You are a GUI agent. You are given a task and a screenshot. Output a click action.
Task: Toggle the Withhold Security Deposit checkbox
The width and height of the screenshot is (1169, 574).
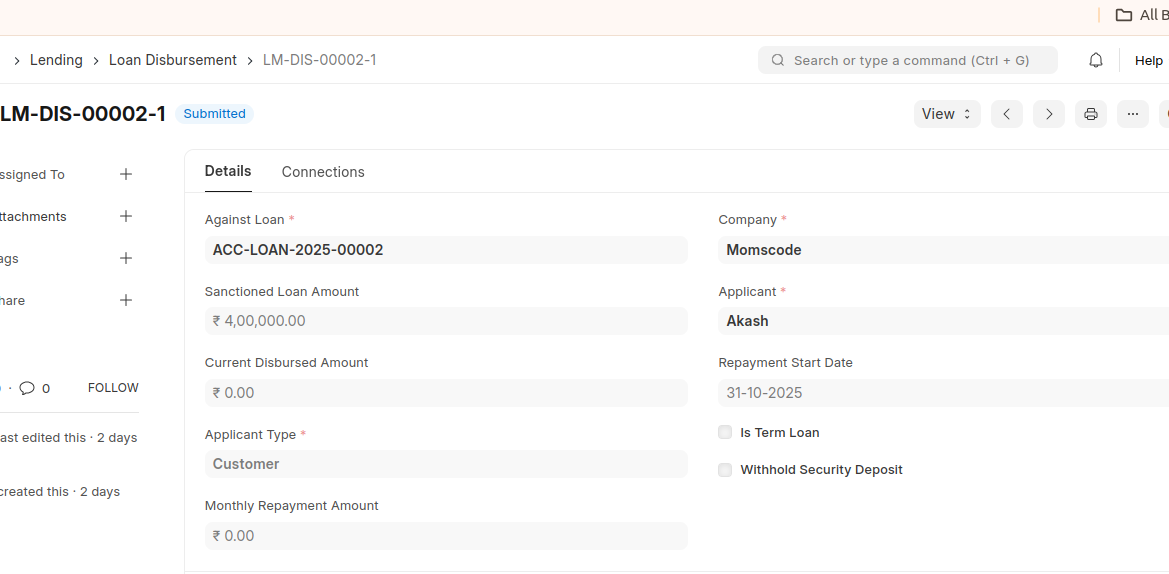coord(725,470)
